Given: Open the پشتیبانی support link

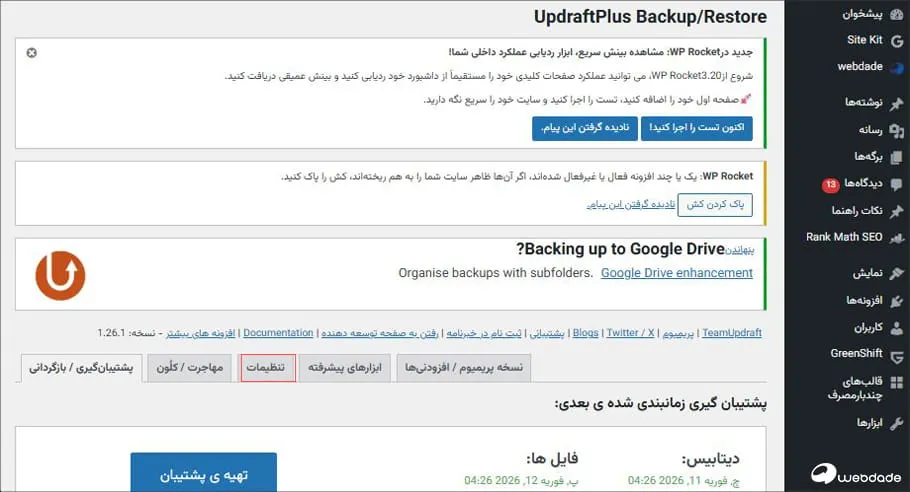Looking at the screenshot, I should tap(547, 334).
